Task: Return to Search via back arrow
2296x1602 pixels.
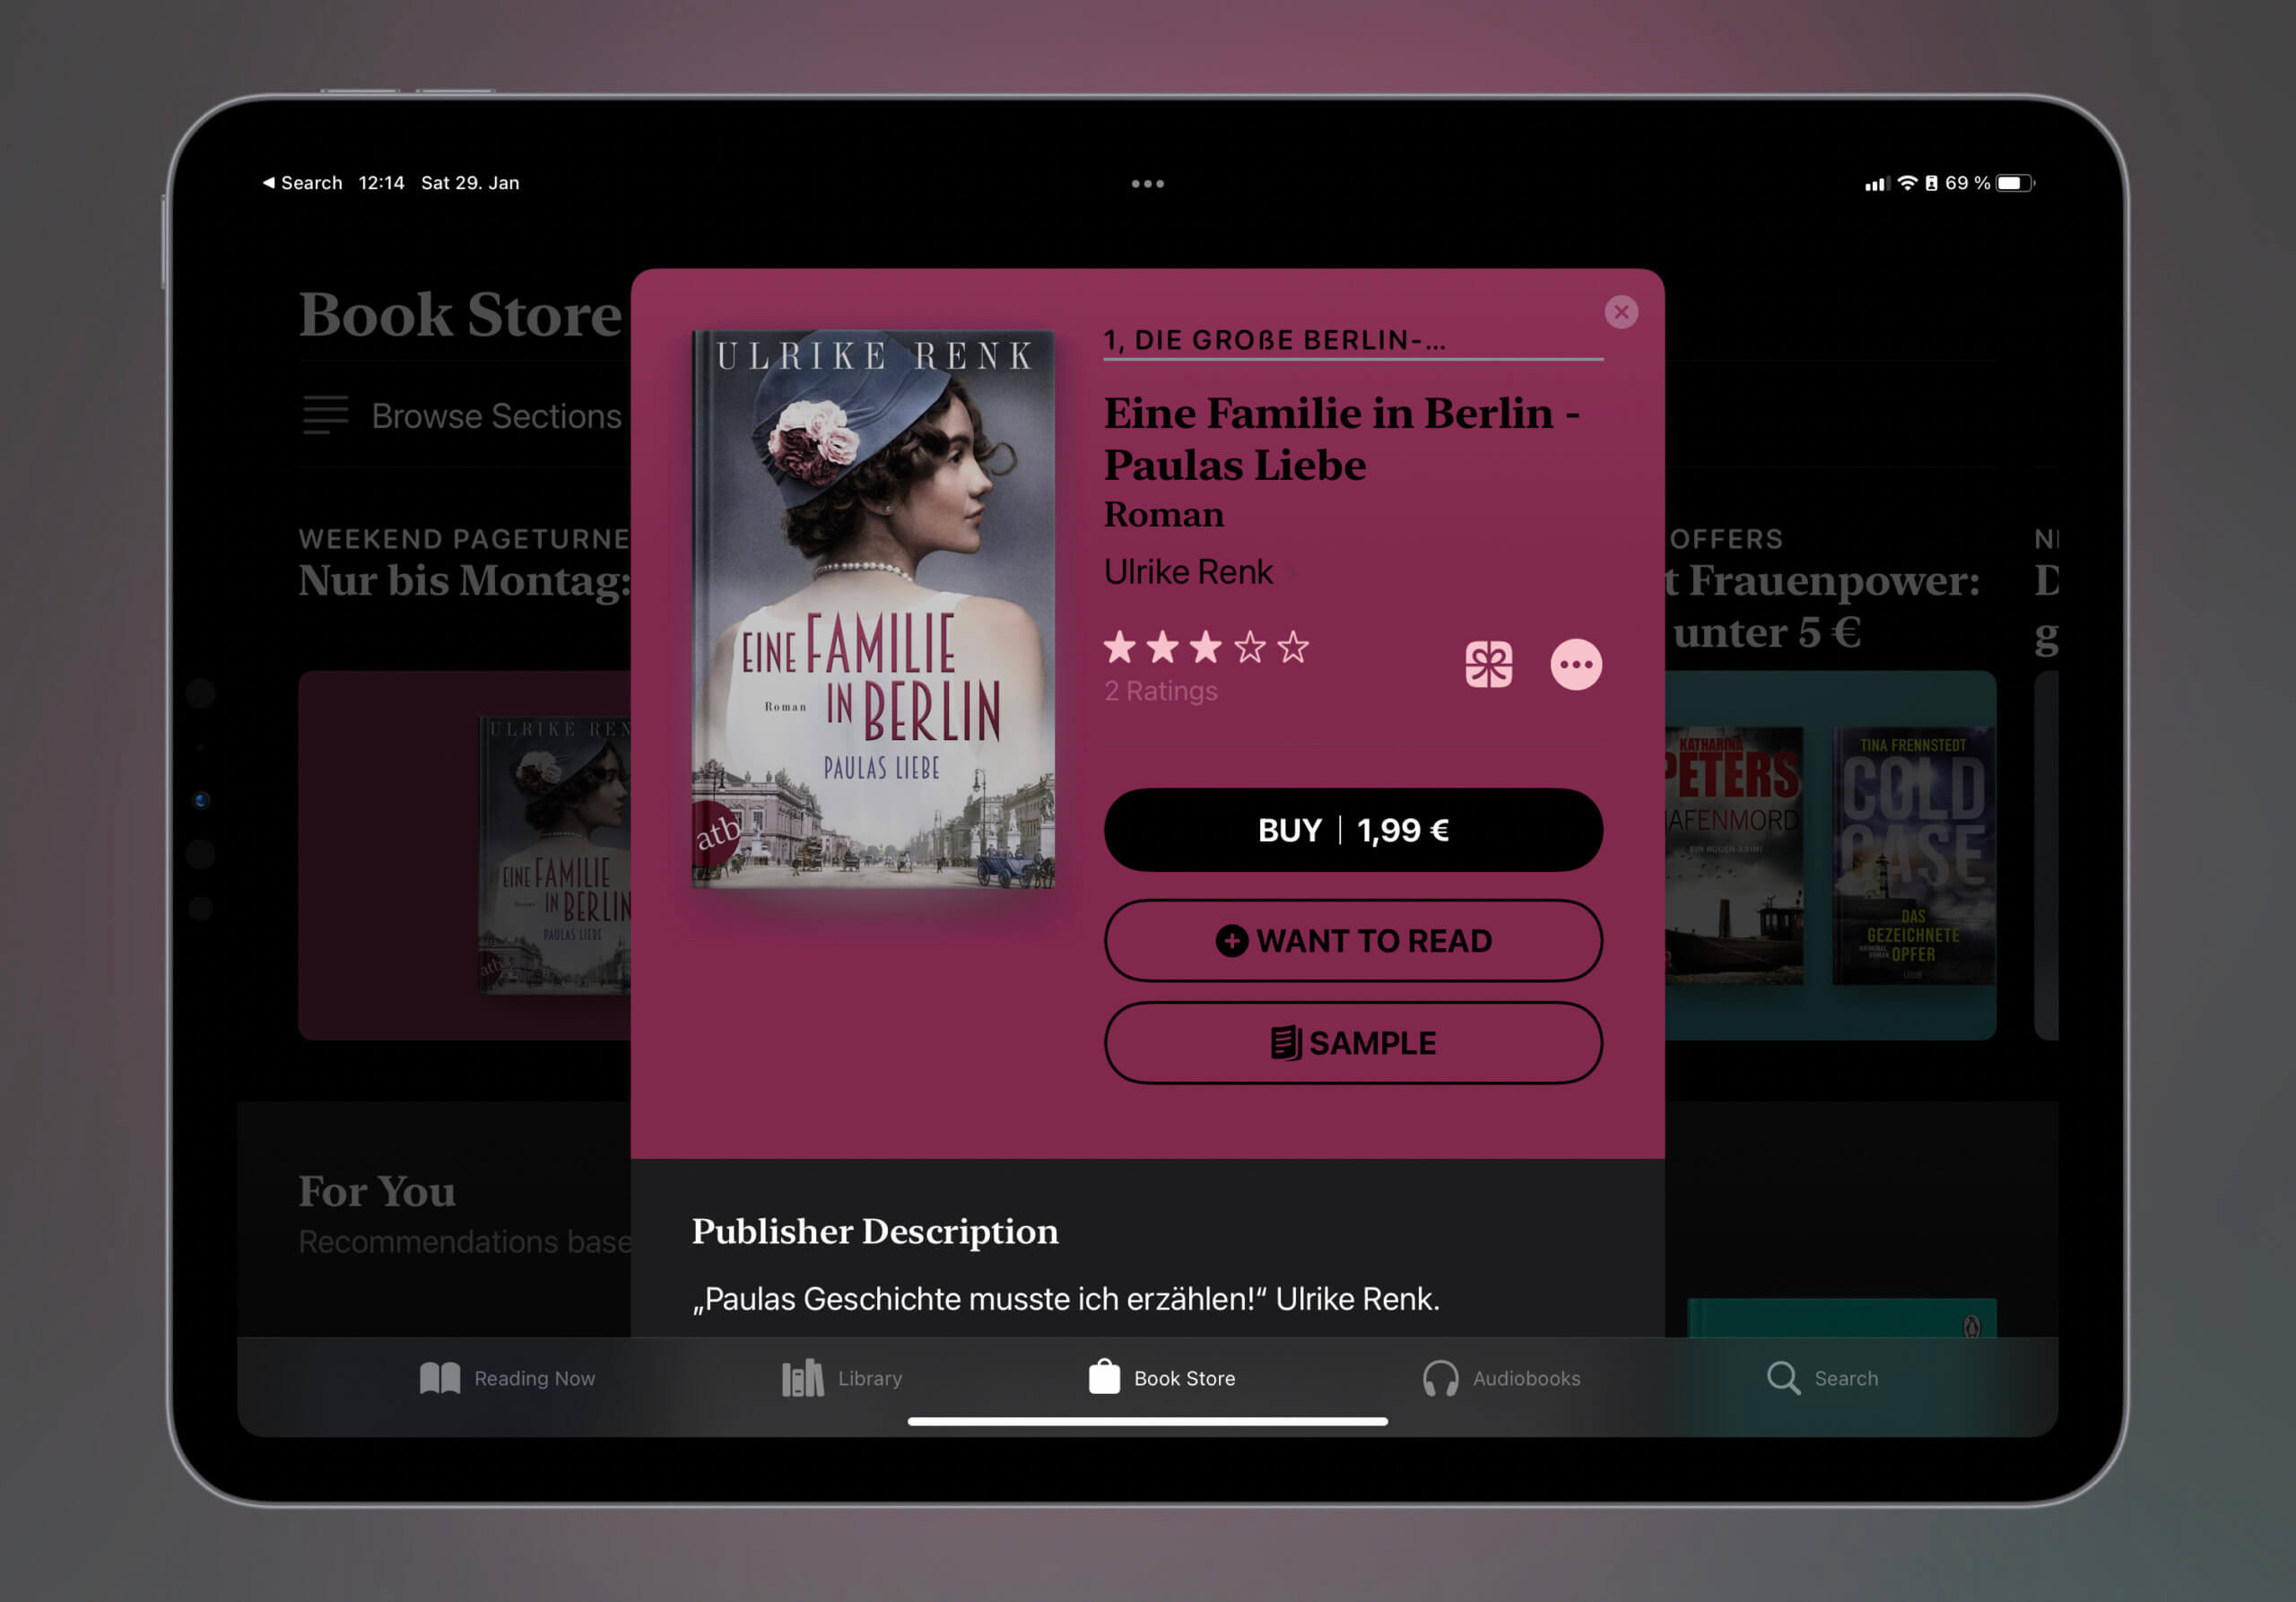Action: [301, 183]
